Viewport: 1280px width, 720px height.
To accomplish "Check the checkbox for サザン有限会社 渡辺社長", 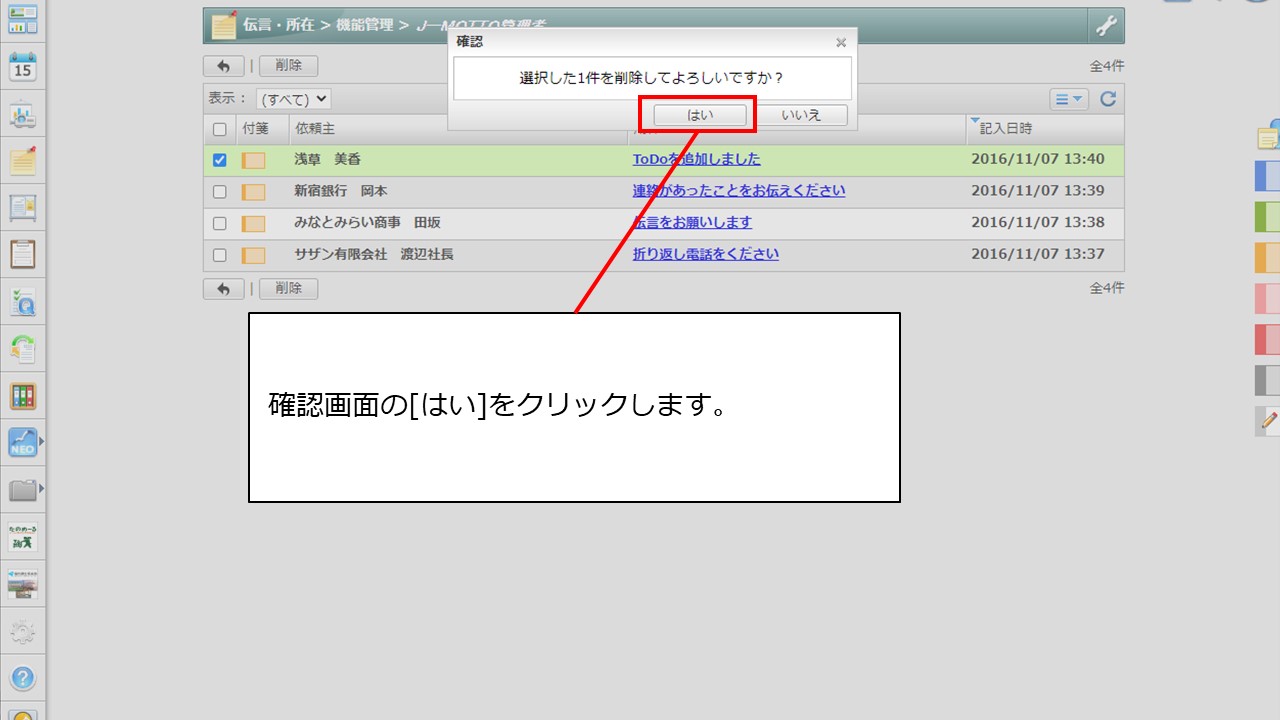I will pos(220,255).
